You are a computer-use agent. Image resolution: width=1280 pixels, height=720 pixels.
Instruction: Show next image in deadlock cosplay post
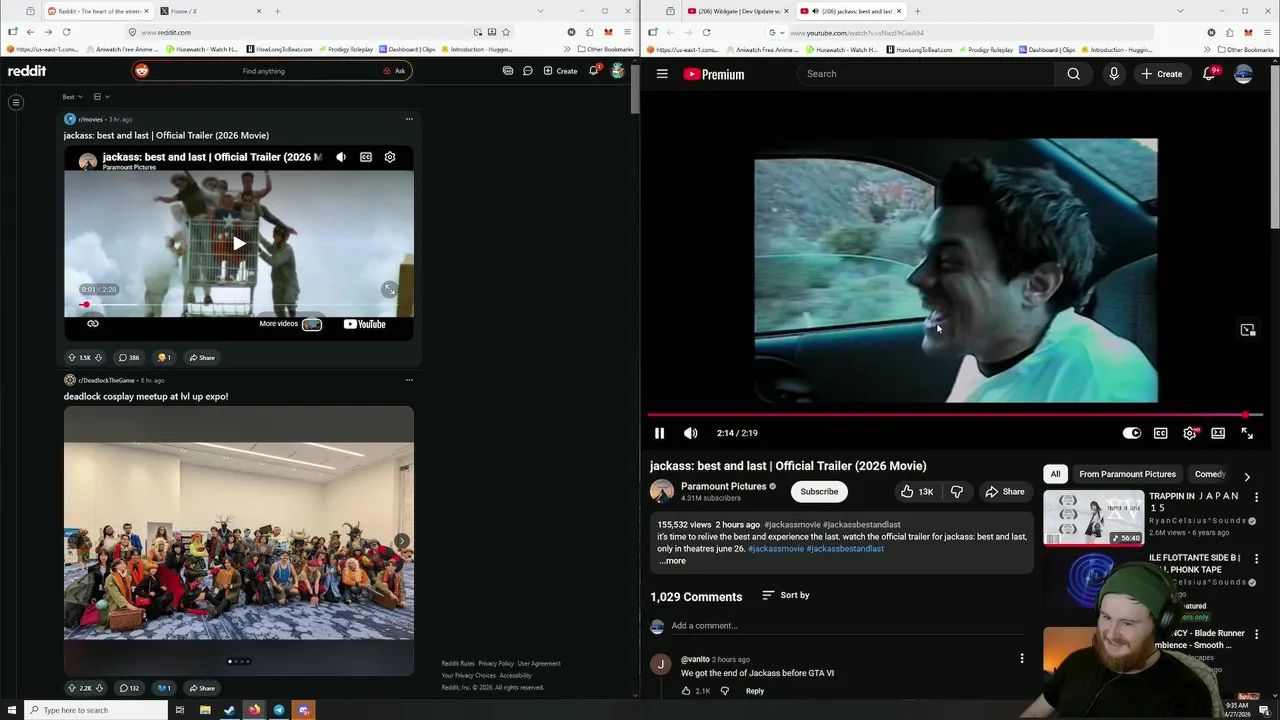[x=401, y=541]
